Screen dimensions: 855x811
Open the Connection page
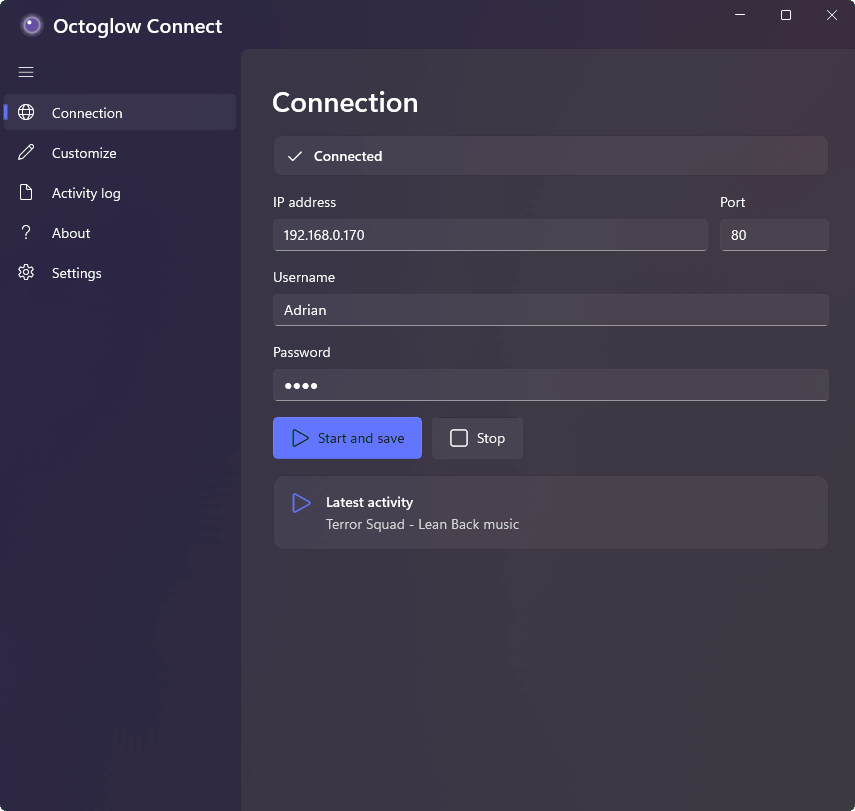120,112
